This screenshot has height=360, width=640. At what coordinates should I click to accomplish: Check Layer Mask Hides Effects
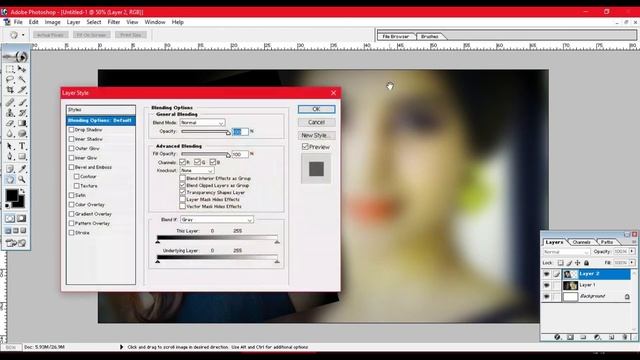[182, 200]
